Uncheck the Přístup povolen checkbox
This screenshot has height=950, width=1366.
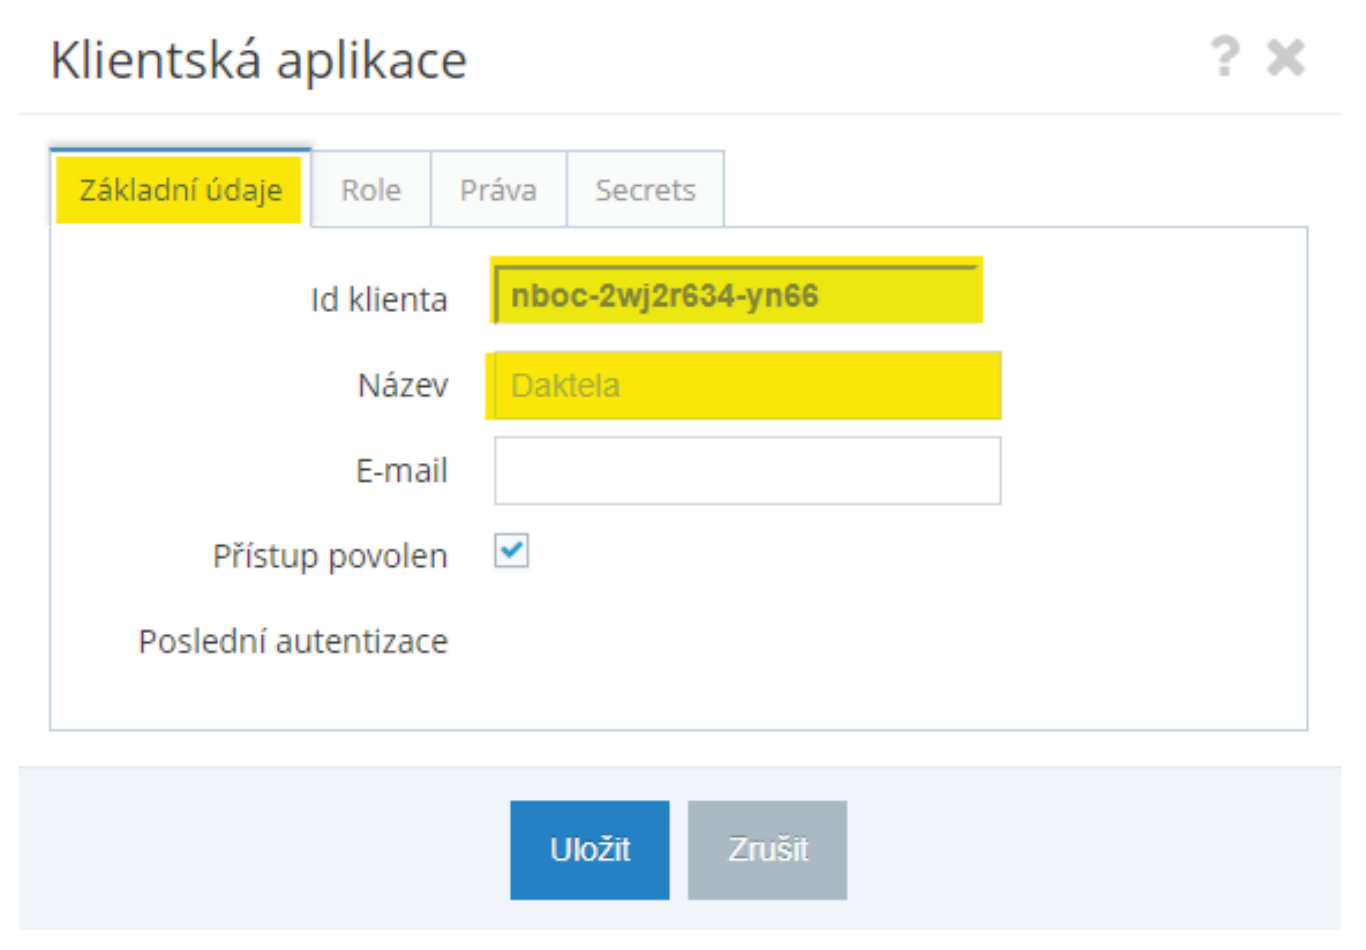click(x=511, y=551)
